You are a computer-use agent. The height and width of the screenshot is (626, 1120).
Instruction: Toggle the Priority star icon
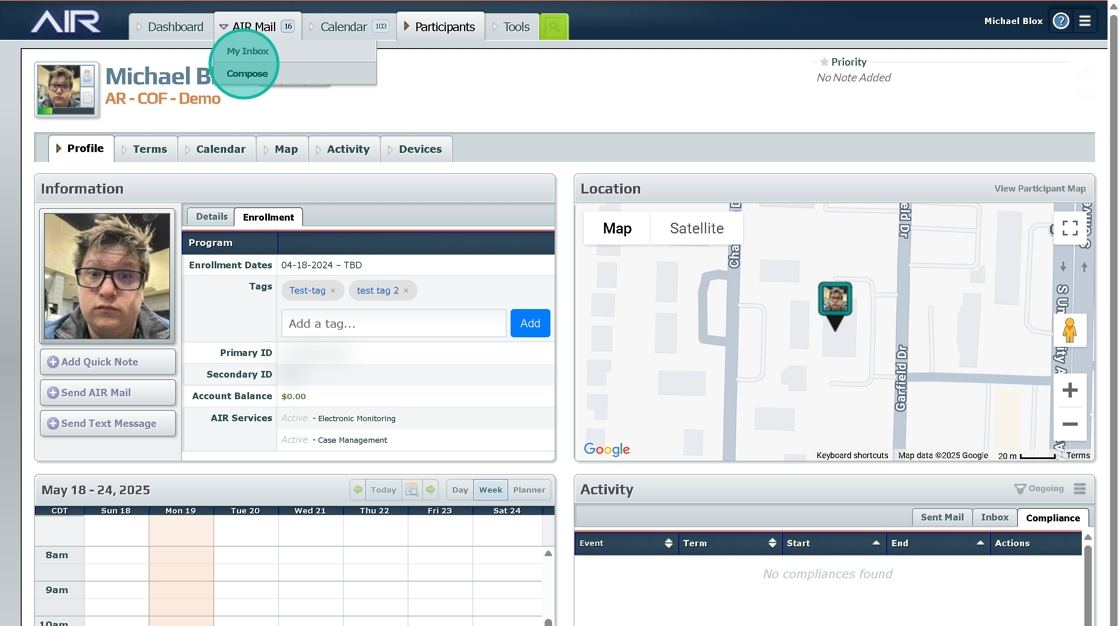click(824, 62)
